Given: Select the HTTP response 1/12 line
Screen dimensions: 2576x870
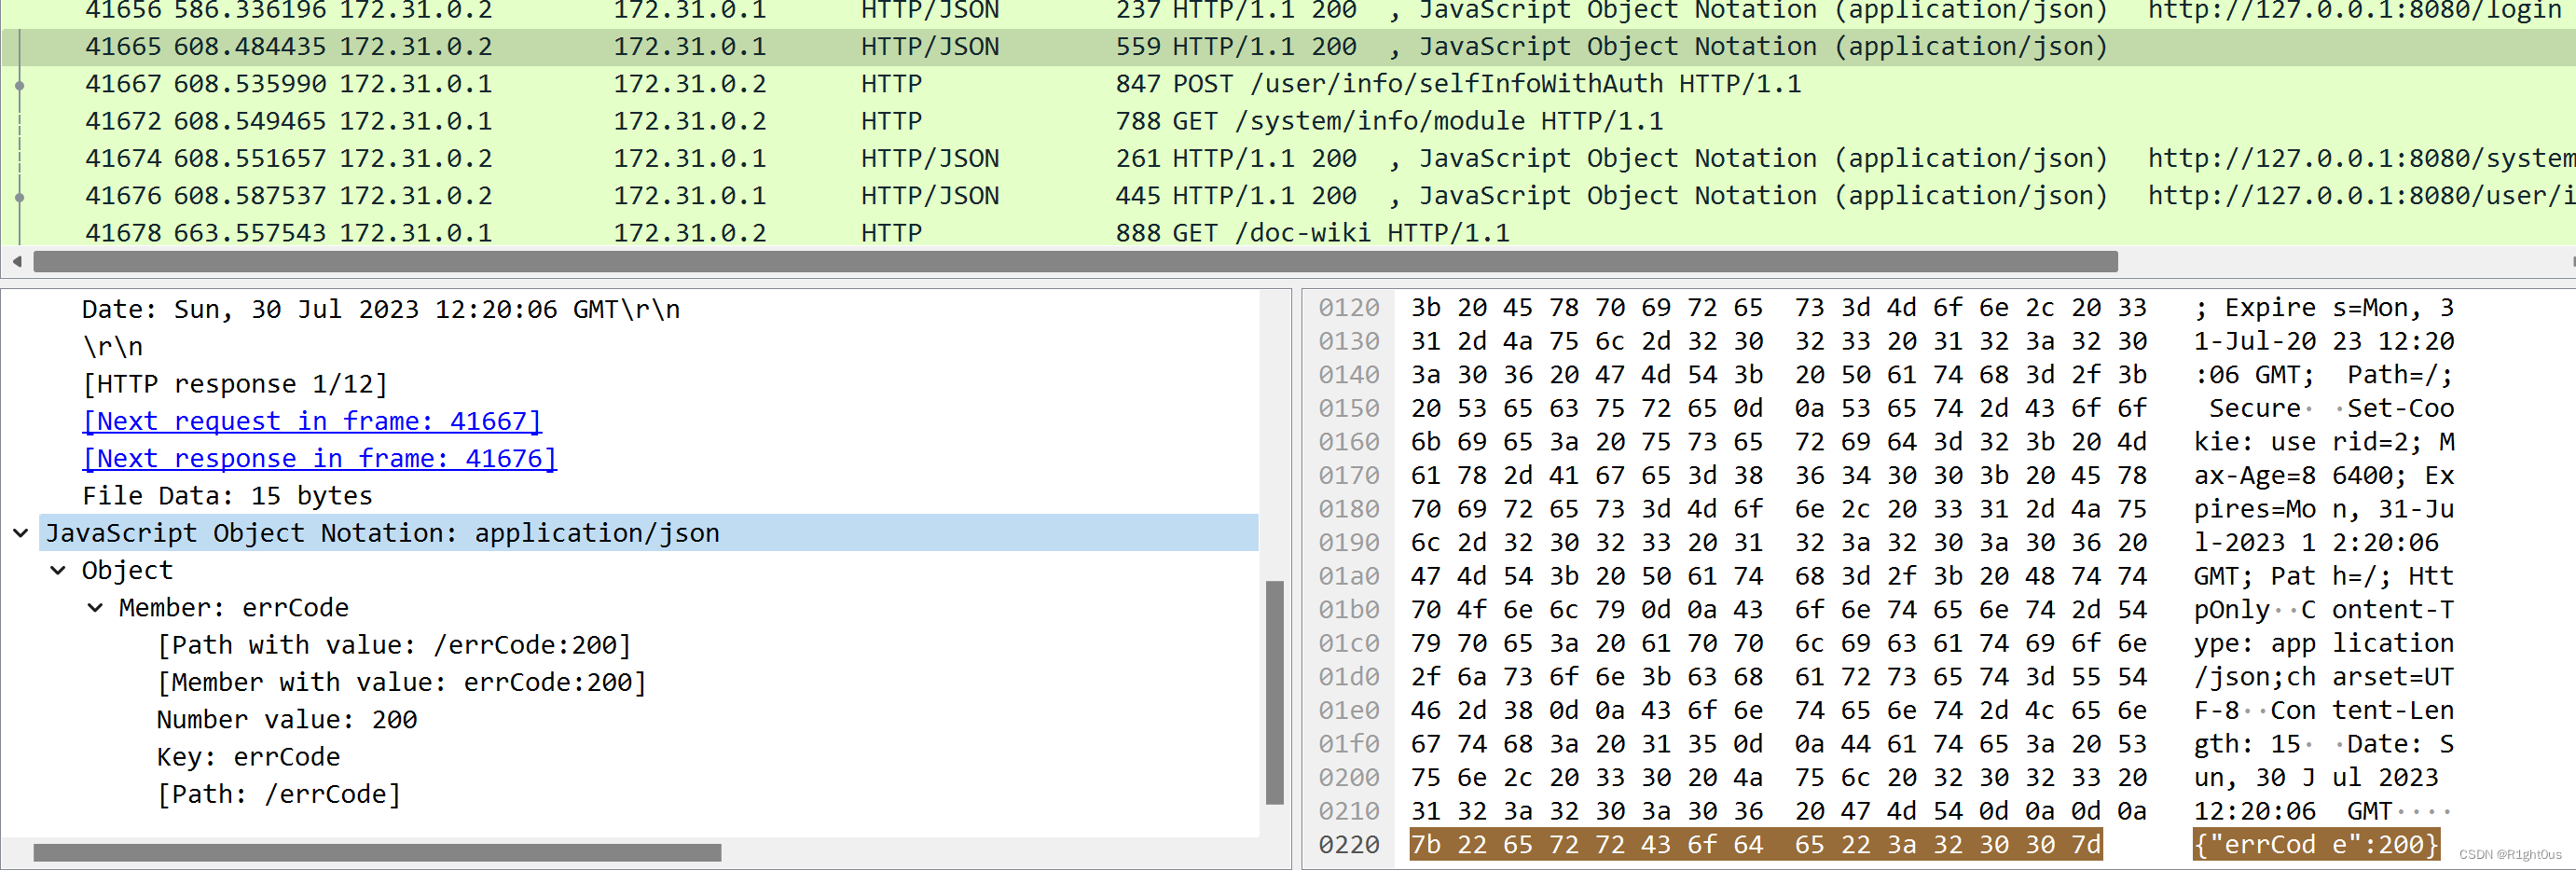Looking at the screenshot, I should [x=234, y=384].
